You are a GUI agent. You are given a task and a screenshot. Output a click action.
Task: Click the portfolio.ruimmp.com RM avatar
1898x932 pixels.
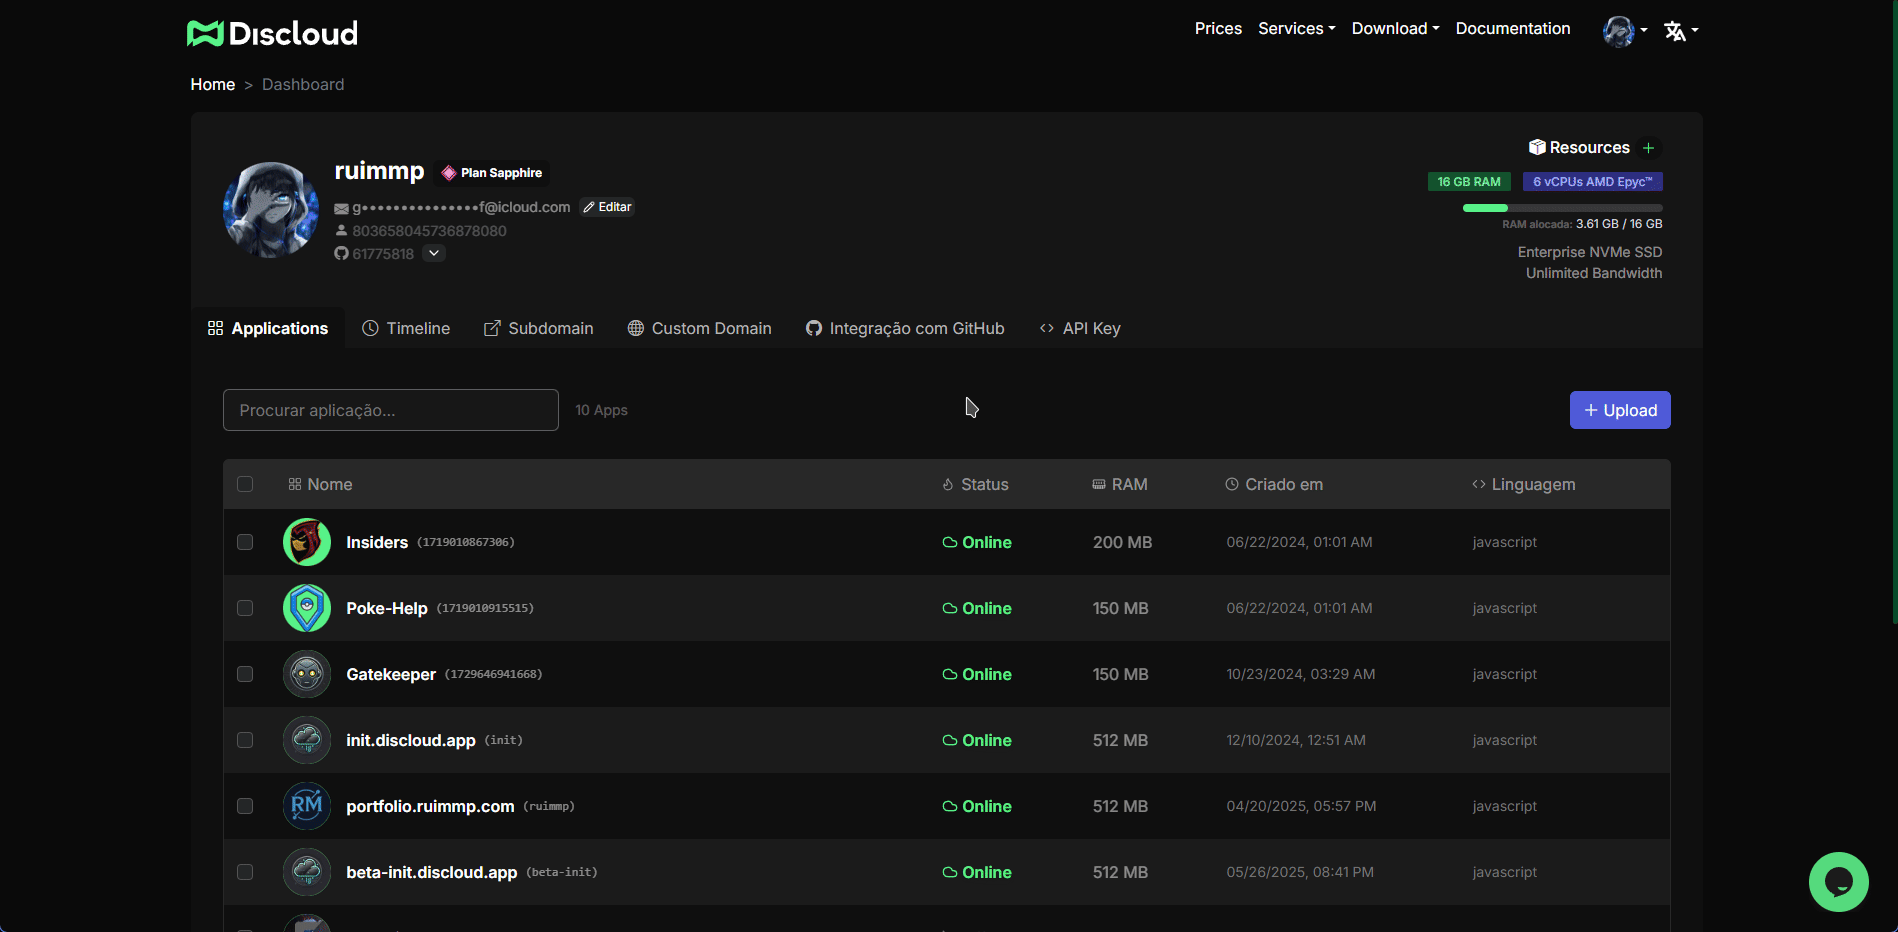307,806
